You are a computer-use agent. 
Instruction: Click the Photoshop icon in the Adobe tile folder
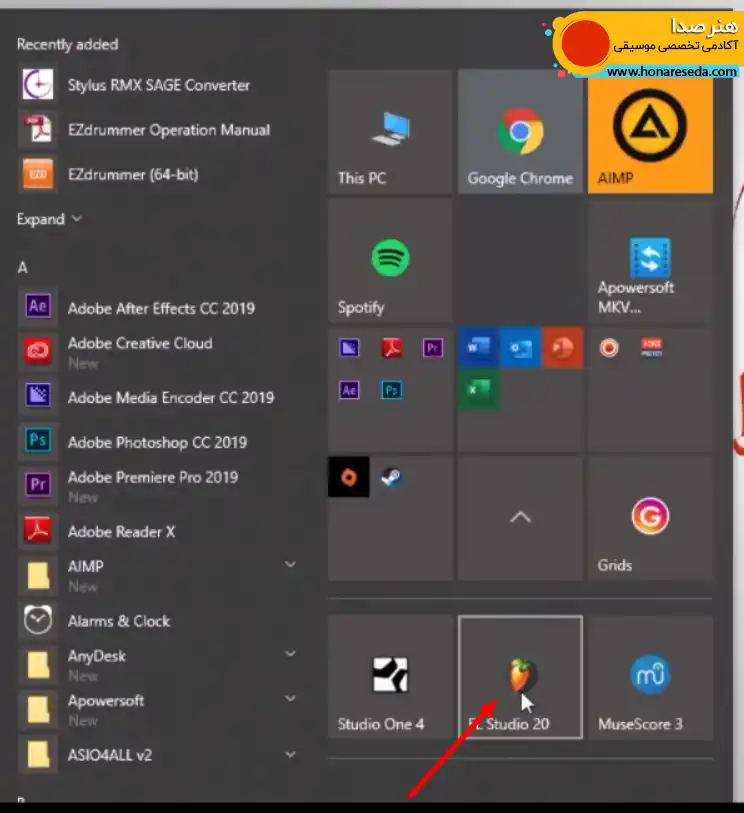(x=391, y=389)
